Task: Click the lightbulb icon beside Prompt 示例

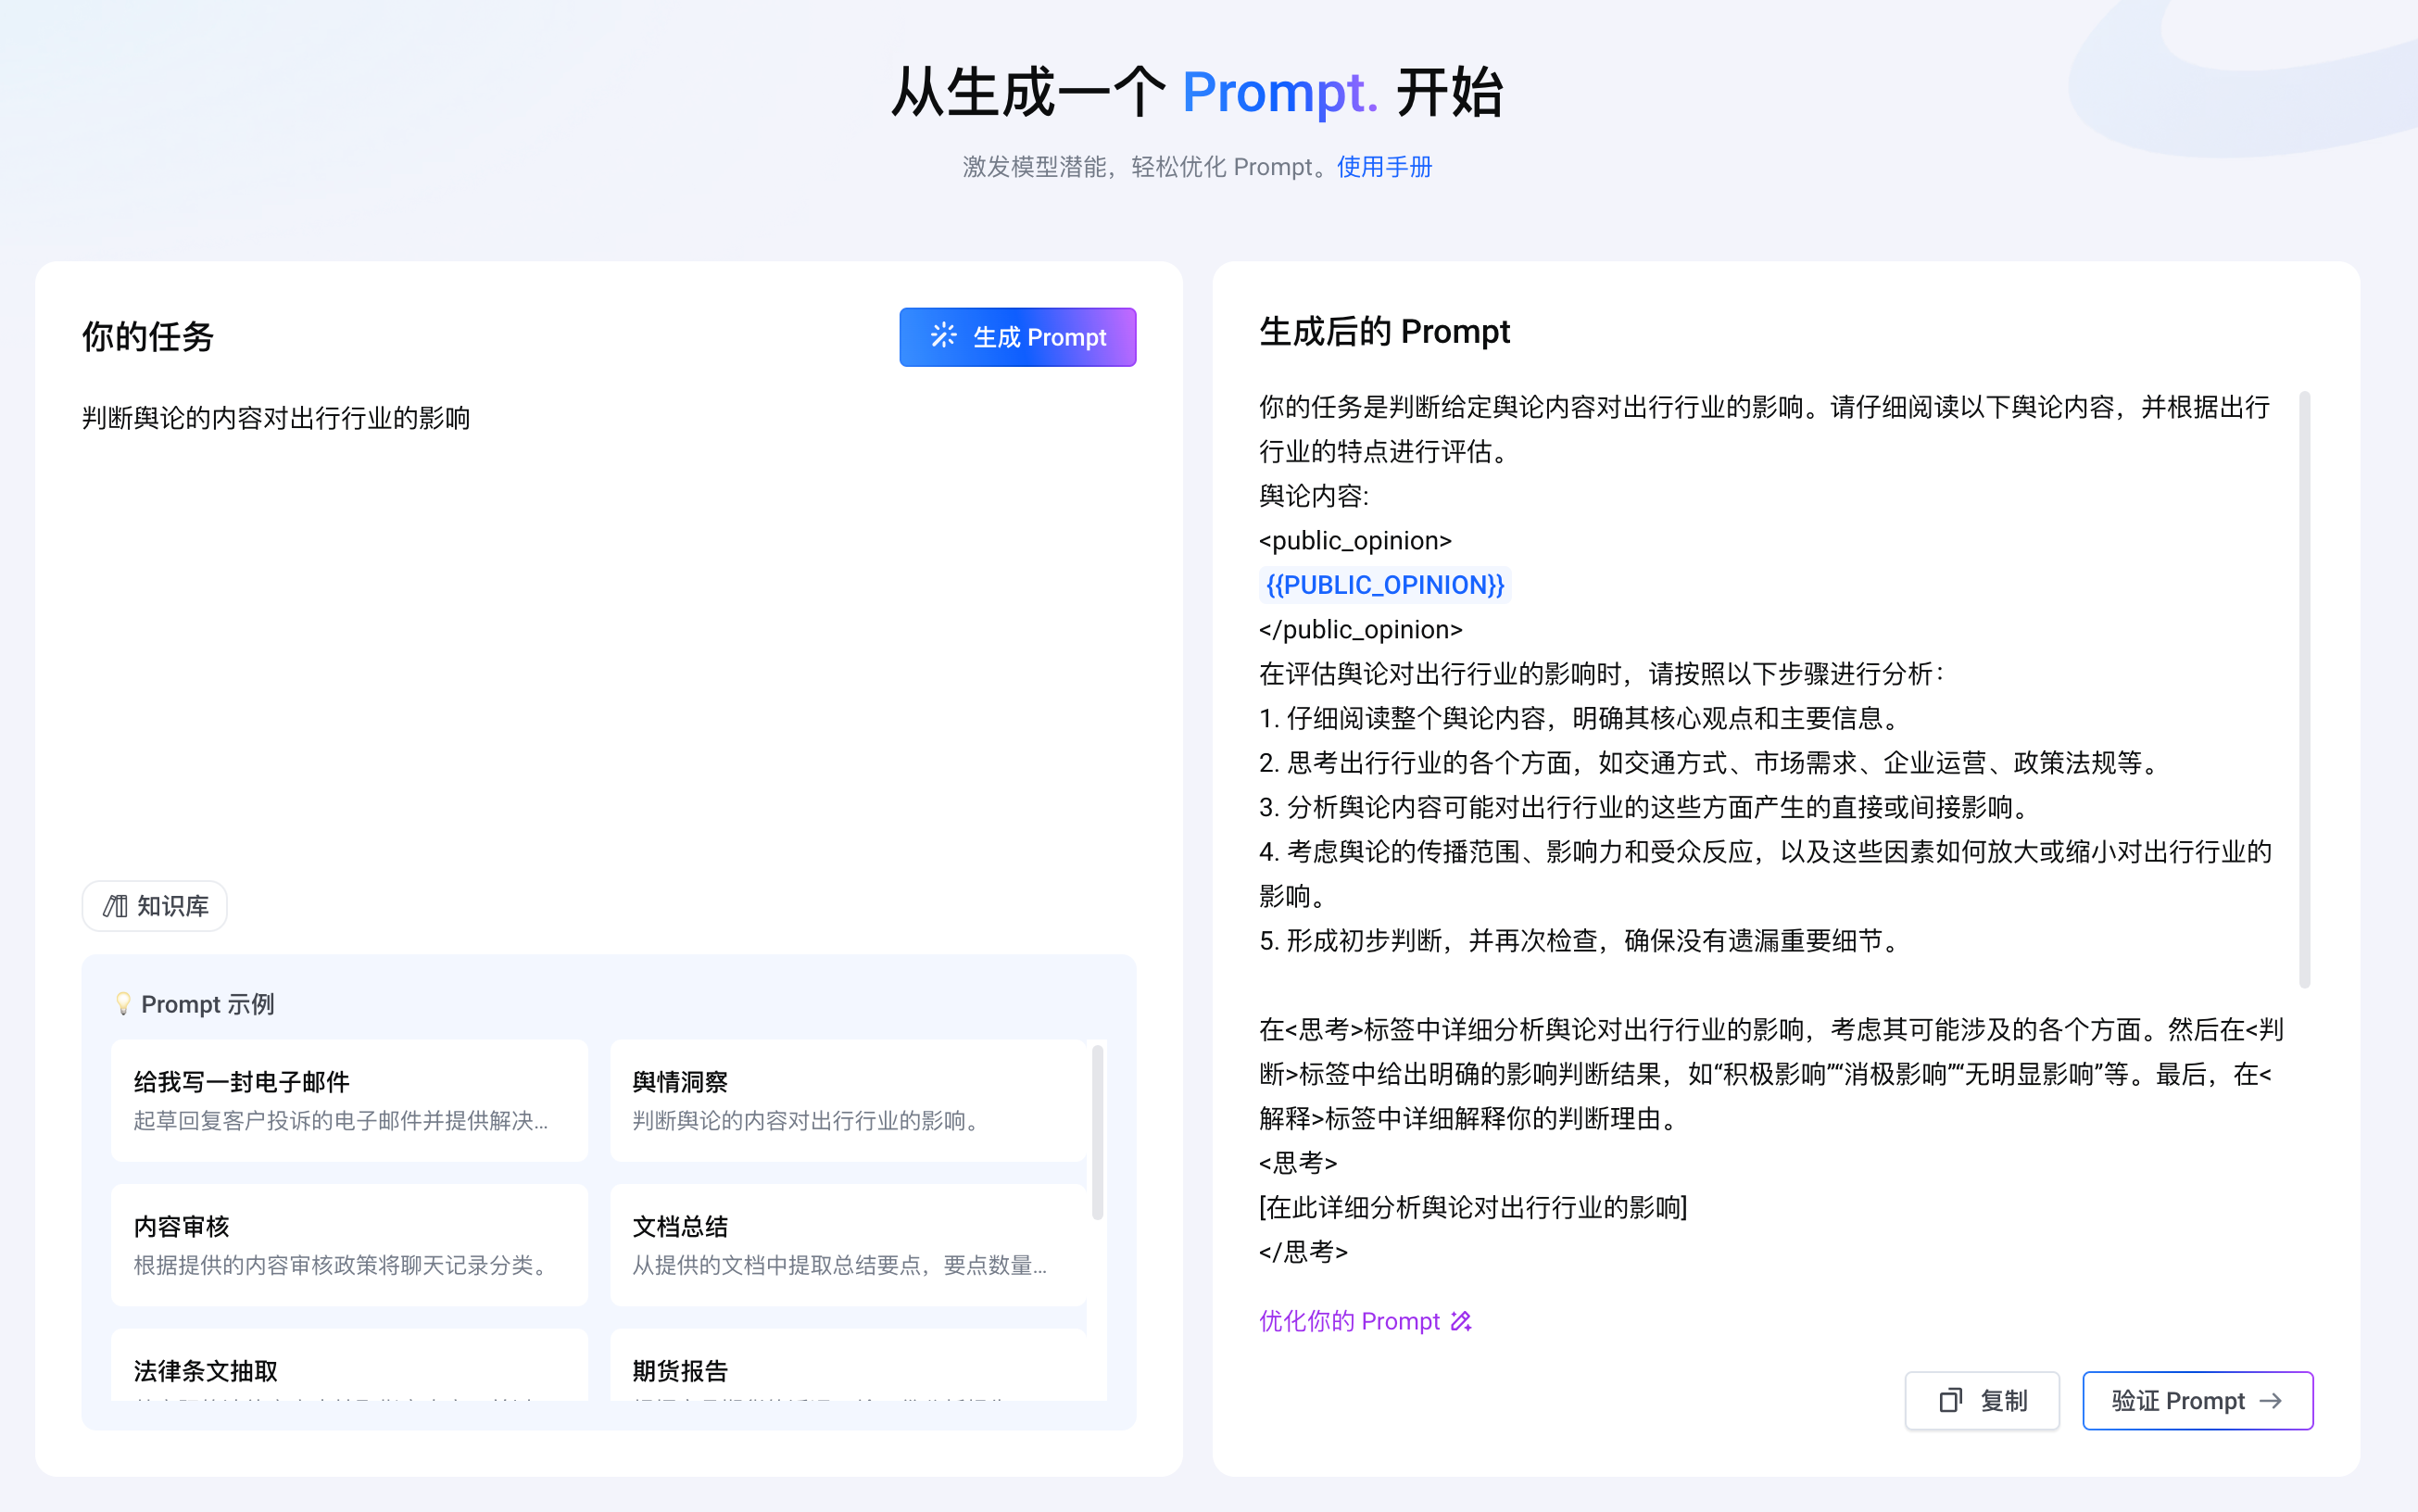Action: [123, 1004]
